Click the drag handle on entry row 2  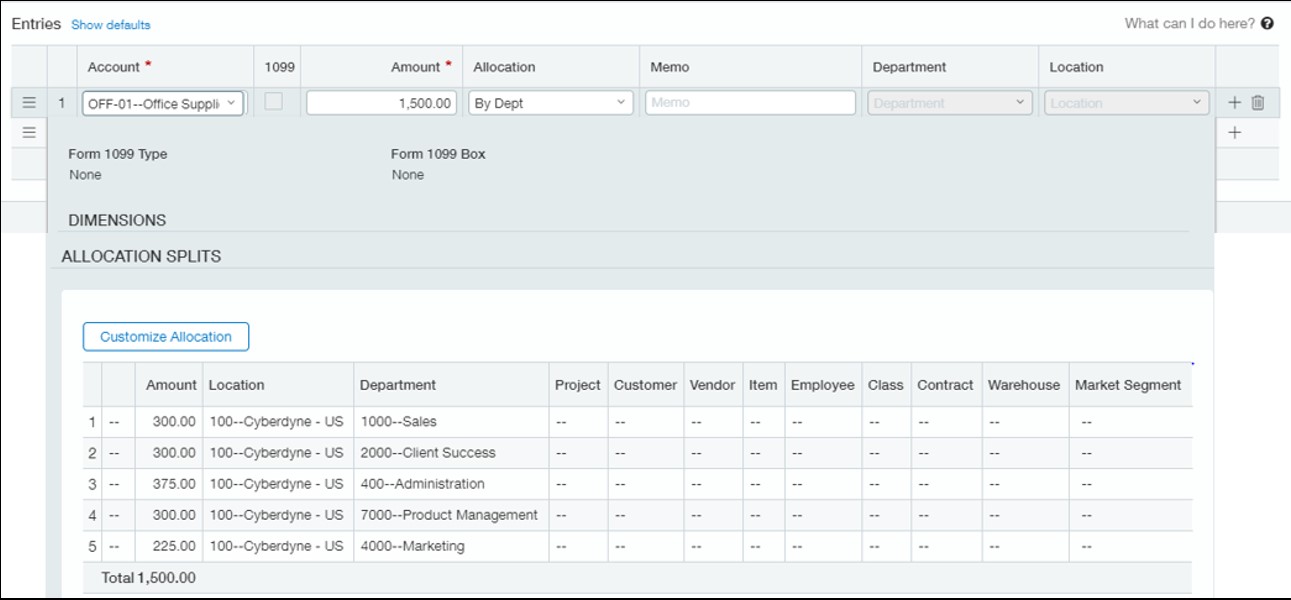[29, 130]
